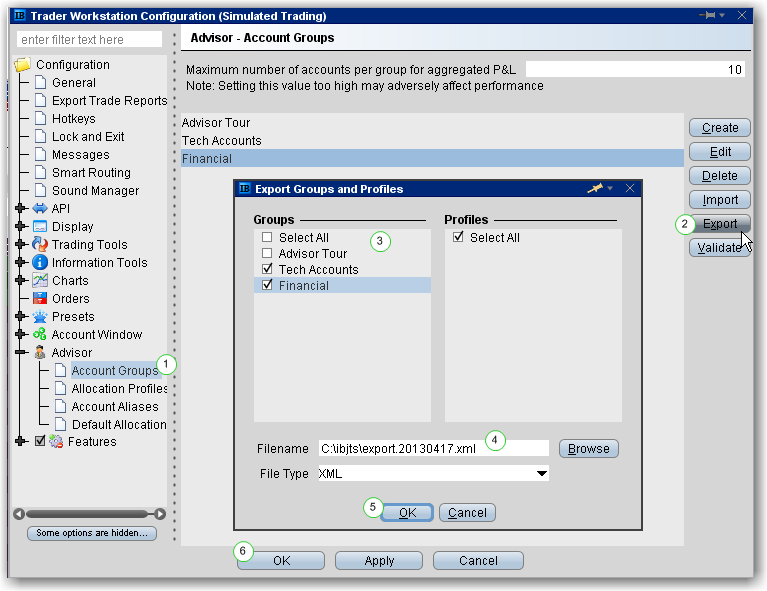Select Hotkeys in configuration tree

click(75, 119)
